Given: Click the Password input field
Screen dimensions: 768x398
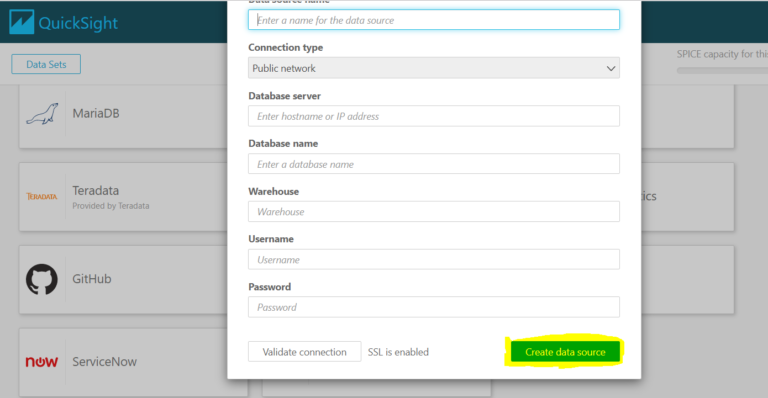Looking at the screenshot, I should 433,307.
